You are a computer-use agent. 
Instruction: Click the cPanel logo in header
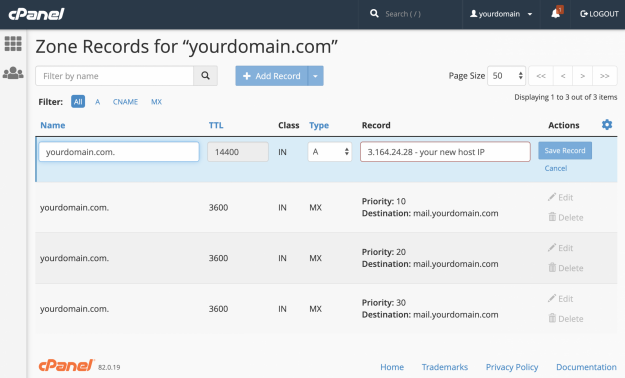pyautogui.click(x=36, y=14)
